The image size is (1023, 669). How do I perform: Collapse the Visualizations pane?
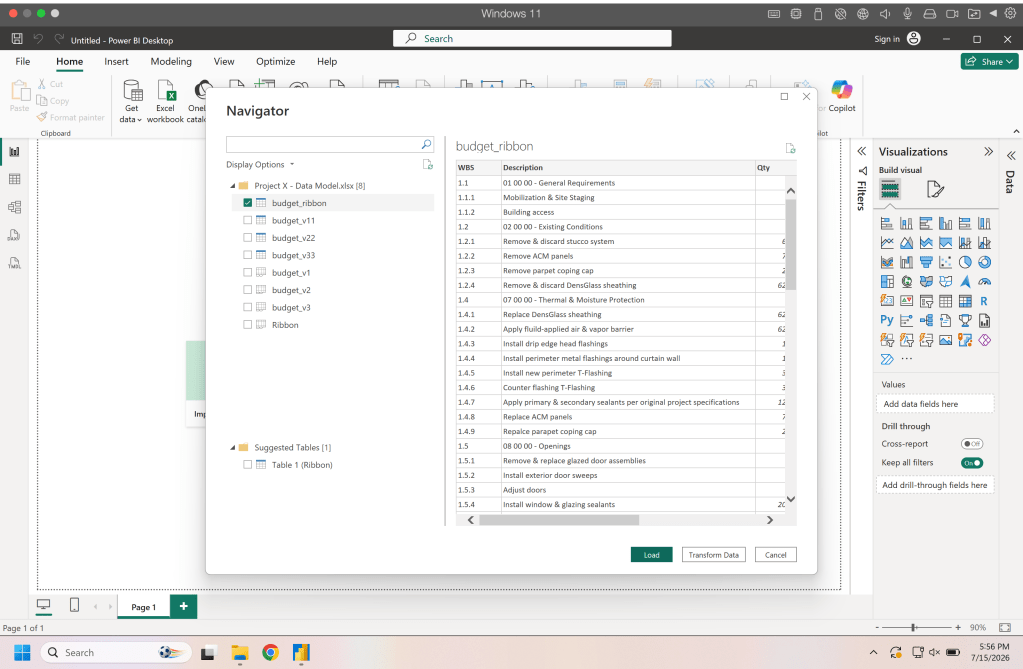[988, 151]
